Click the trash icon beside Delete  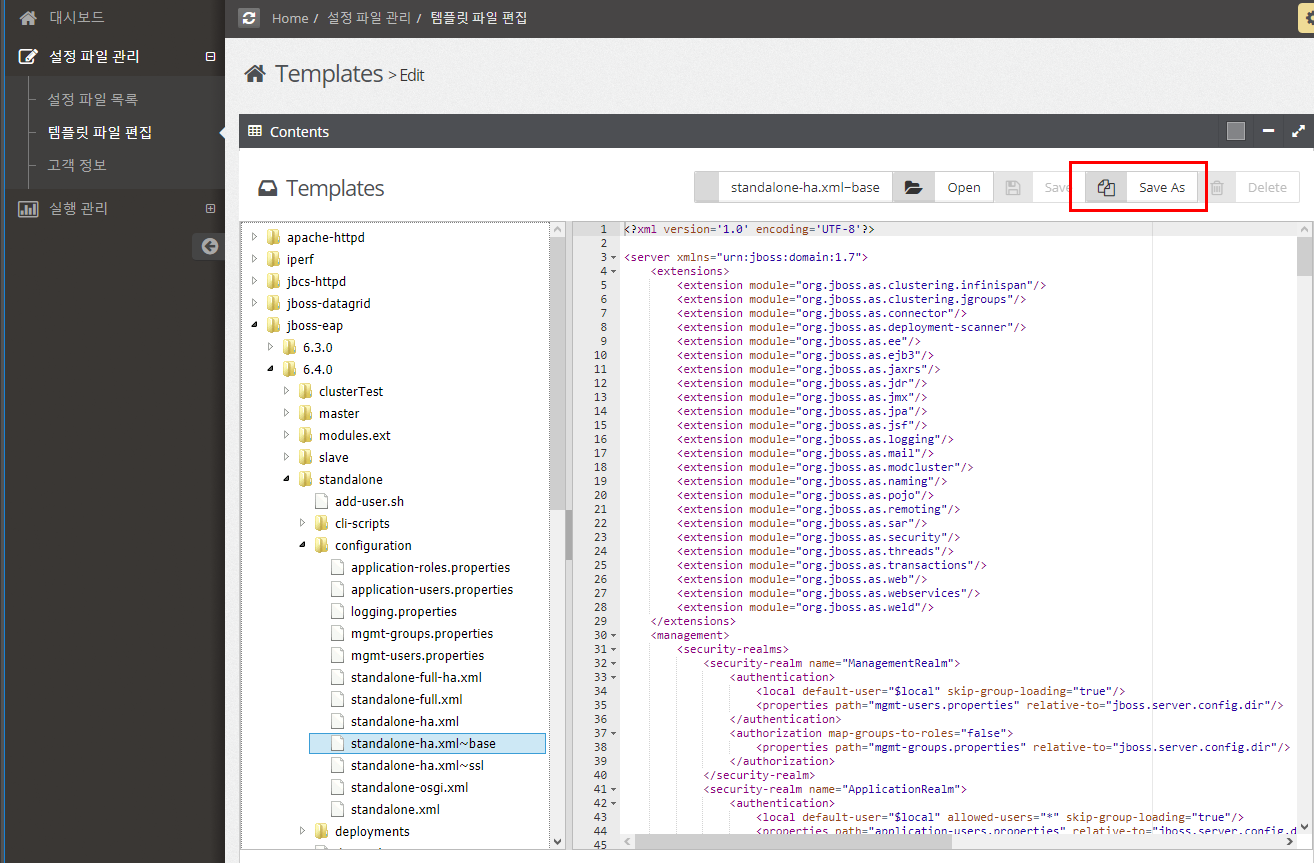tap(1217, 187)
